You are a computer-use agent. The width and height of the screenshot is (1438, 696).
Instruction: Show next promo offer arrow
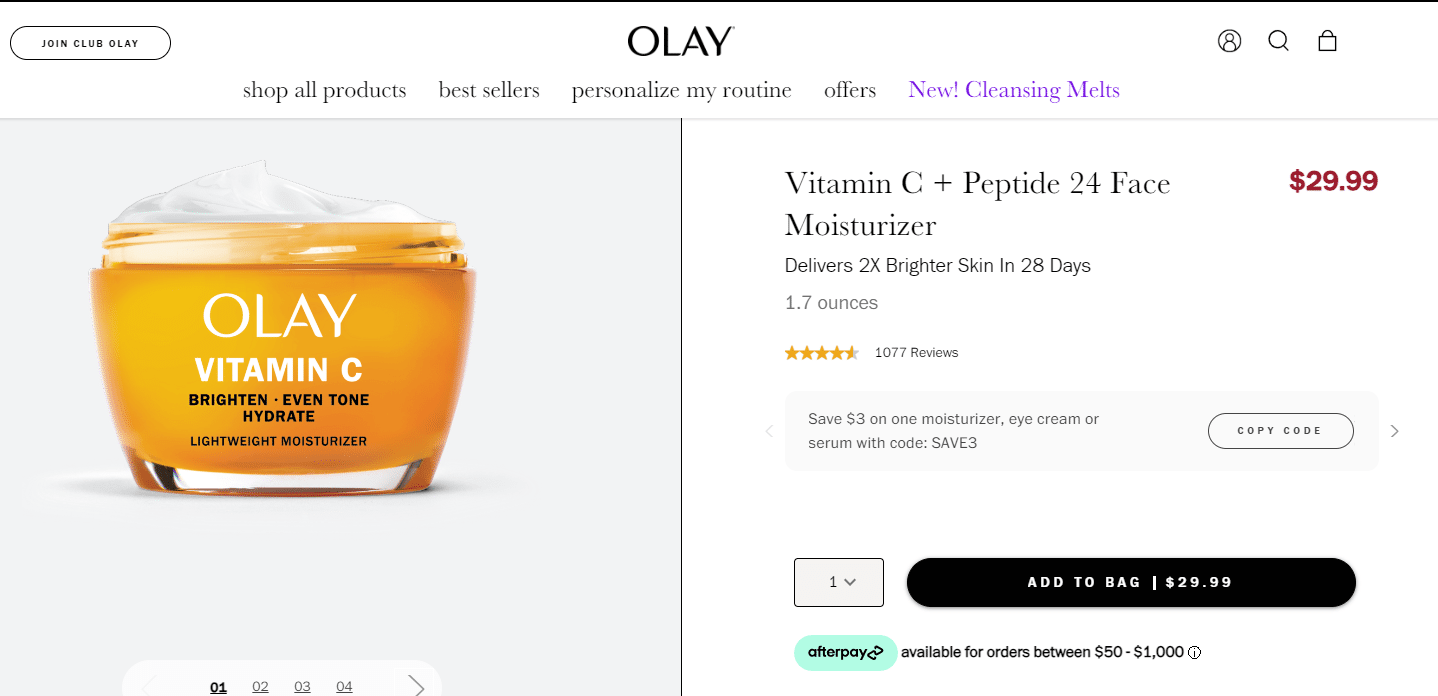point(1395,431)
